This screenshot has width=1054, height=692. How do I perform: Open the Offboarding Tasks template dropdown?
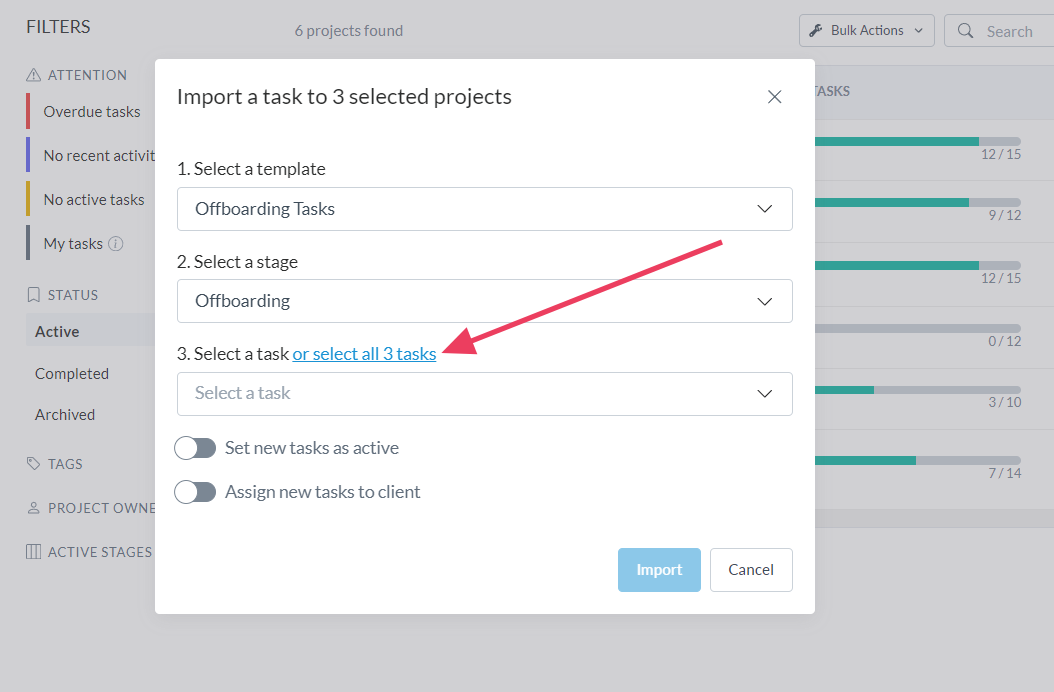pyautogui.click(x=484, y=209)
